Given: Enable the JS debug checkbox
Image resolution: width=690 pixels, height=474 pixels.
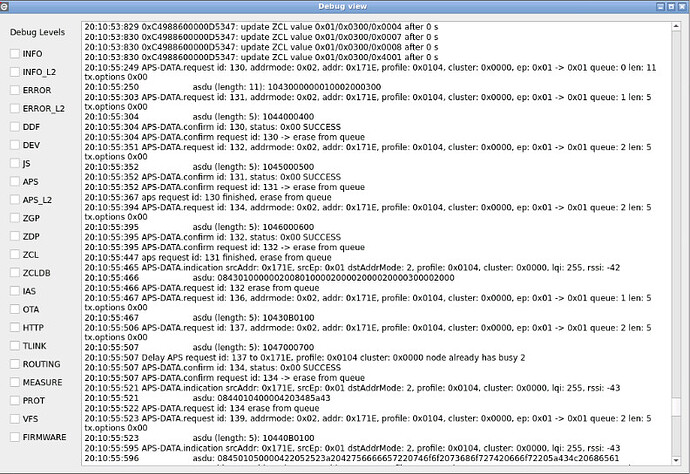Looking at the screenshot, I should pyautogui.click(x=15, y=163).
